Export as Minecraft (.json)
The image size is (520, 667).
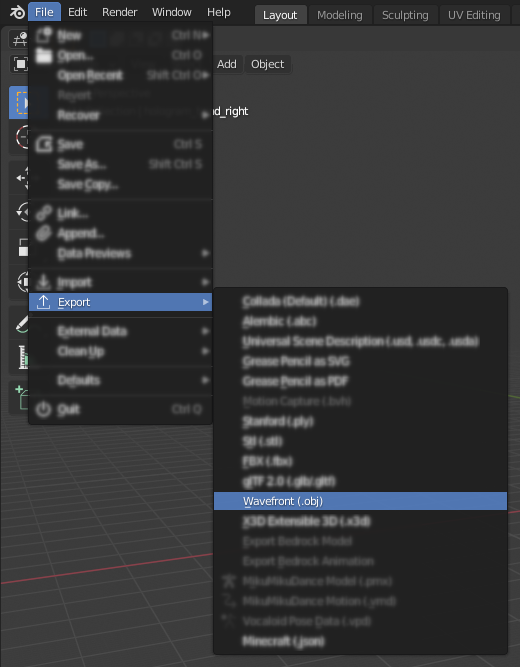tap(360, 641)
